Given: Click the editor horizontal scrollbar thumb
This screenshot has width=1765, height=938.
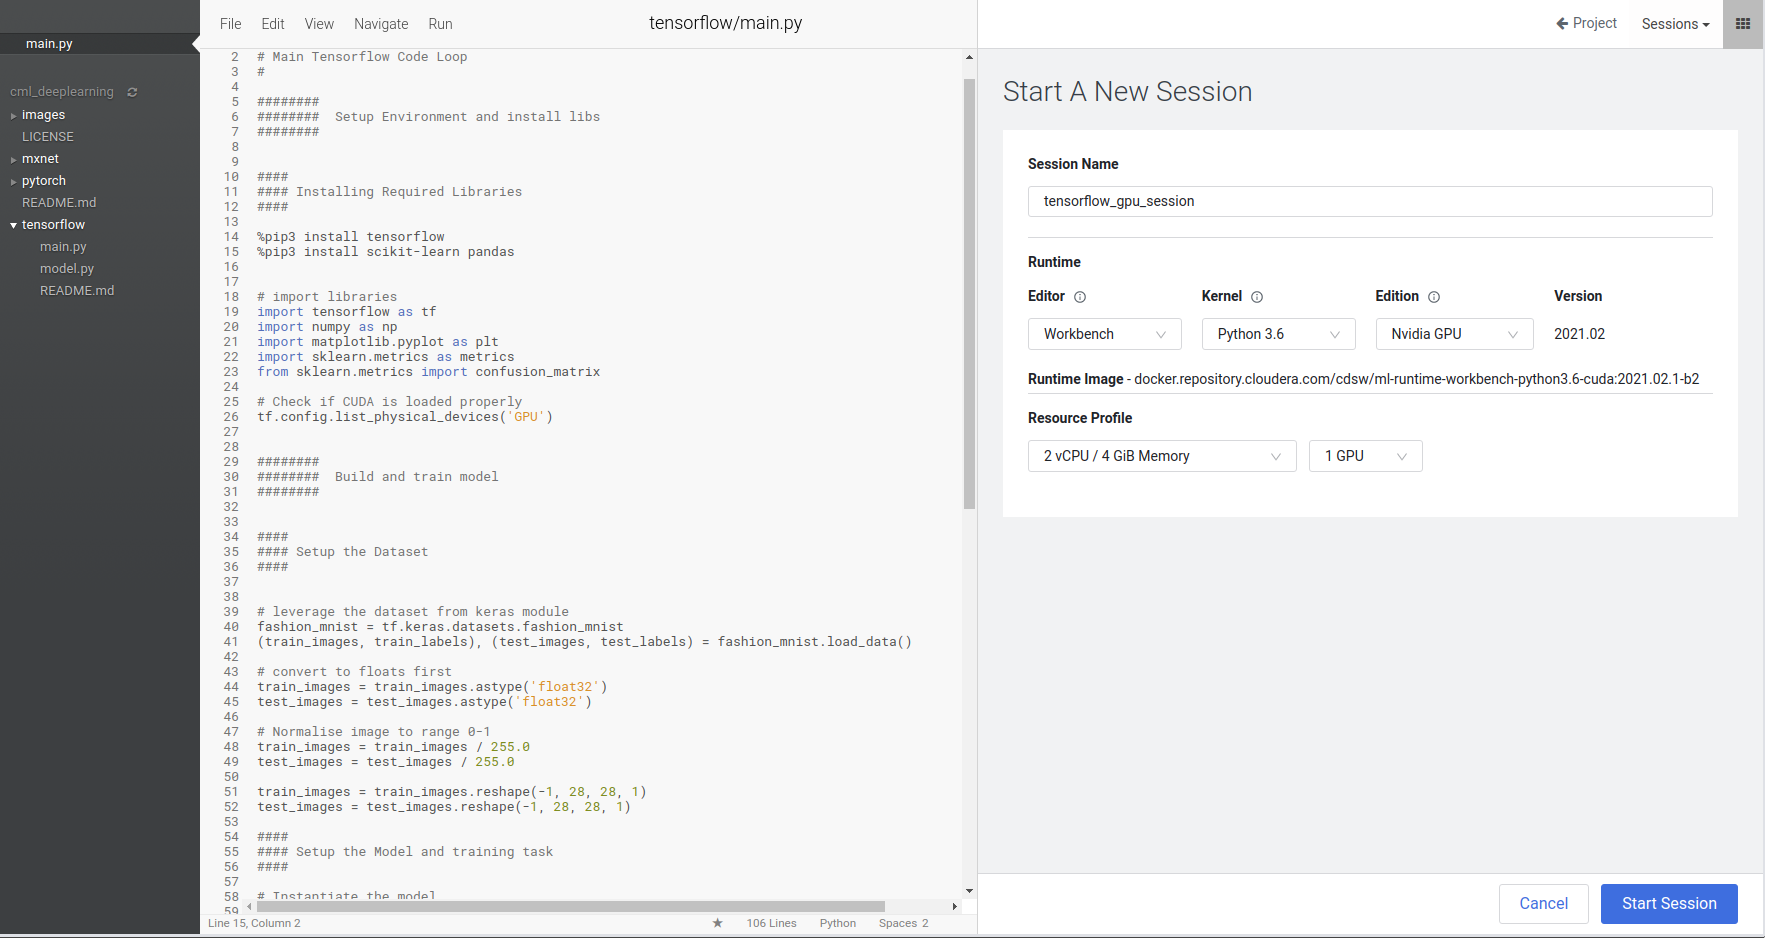Looking at the screenshot, I should [x=571, y=907].
